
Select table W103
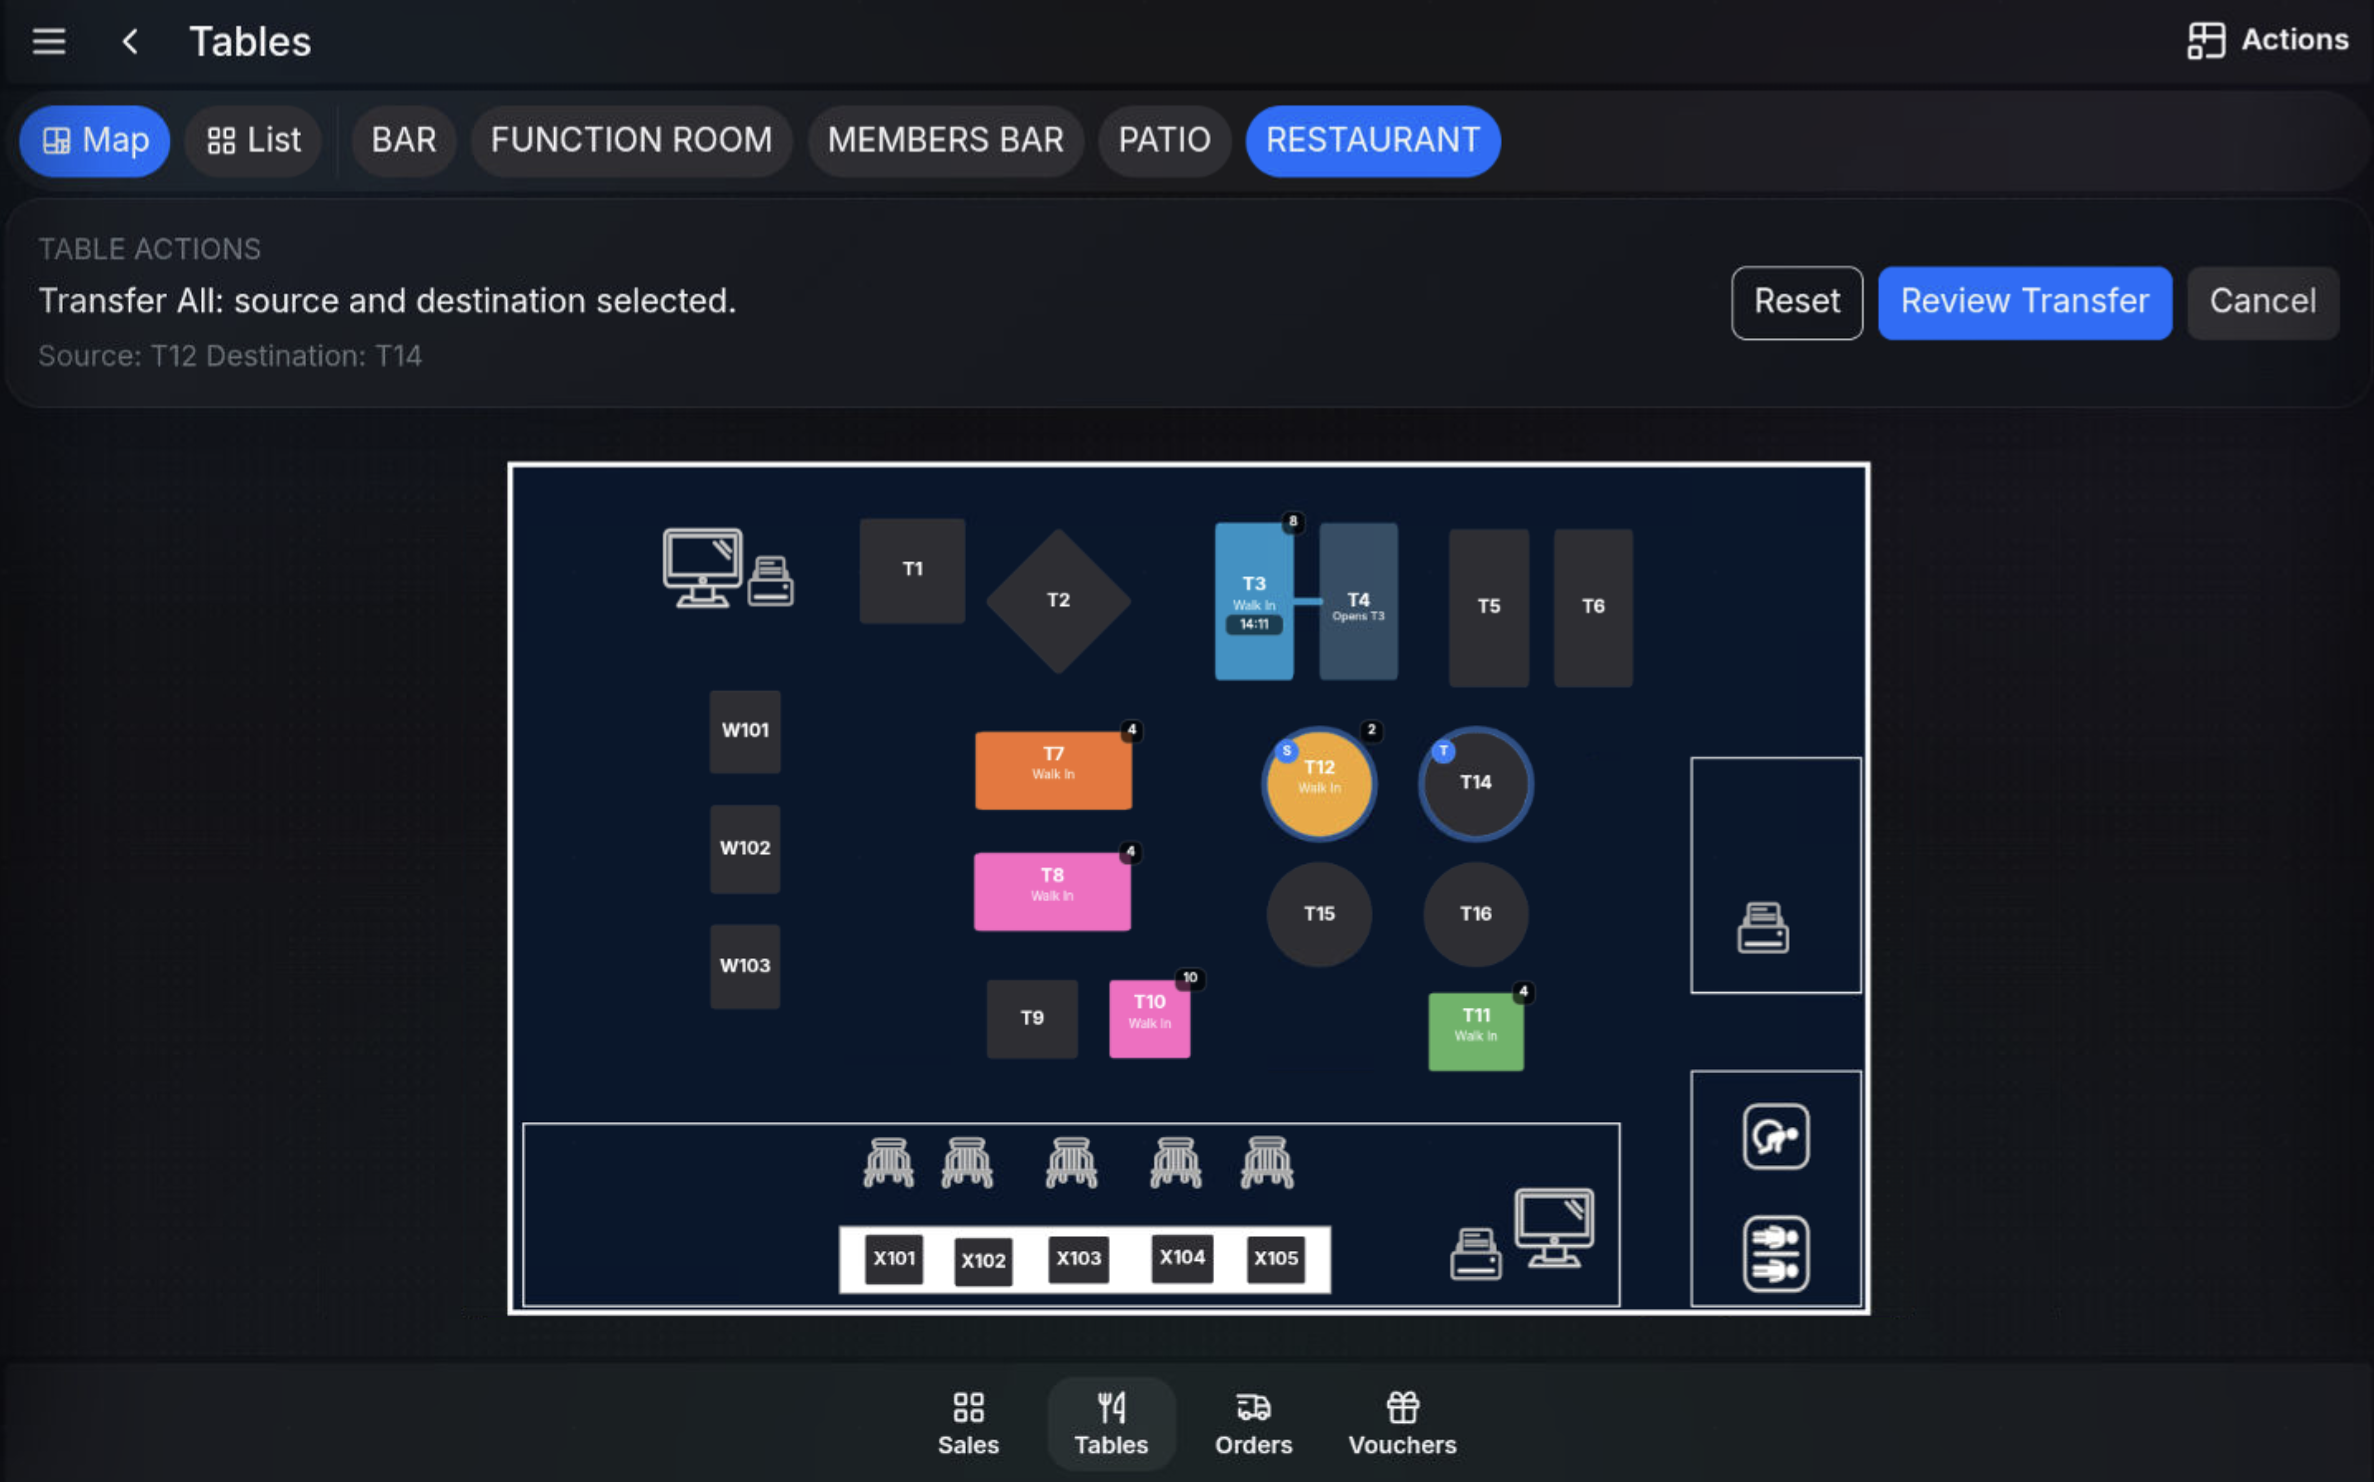(745, 966)
